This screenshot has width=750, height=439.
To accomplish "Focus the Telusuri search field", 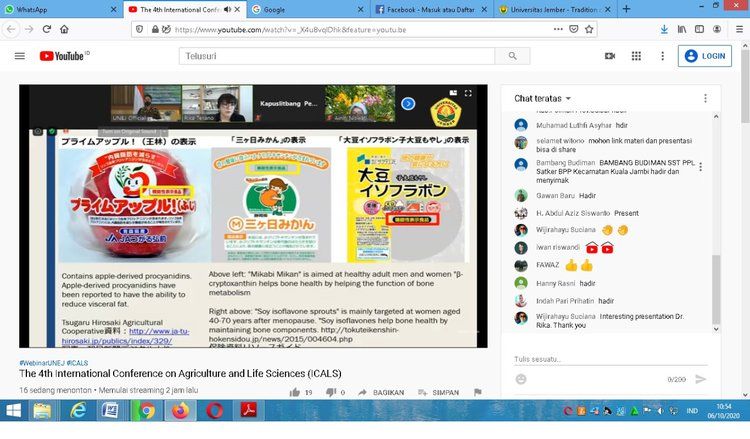I will [x=337, y=56].
